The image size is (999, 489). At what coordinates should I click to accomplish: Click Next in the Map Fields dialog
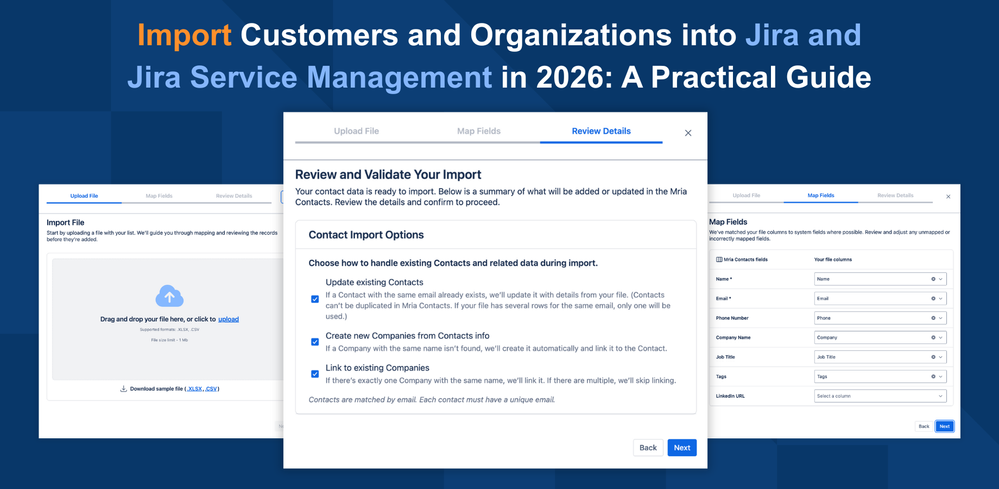point(944,426)
